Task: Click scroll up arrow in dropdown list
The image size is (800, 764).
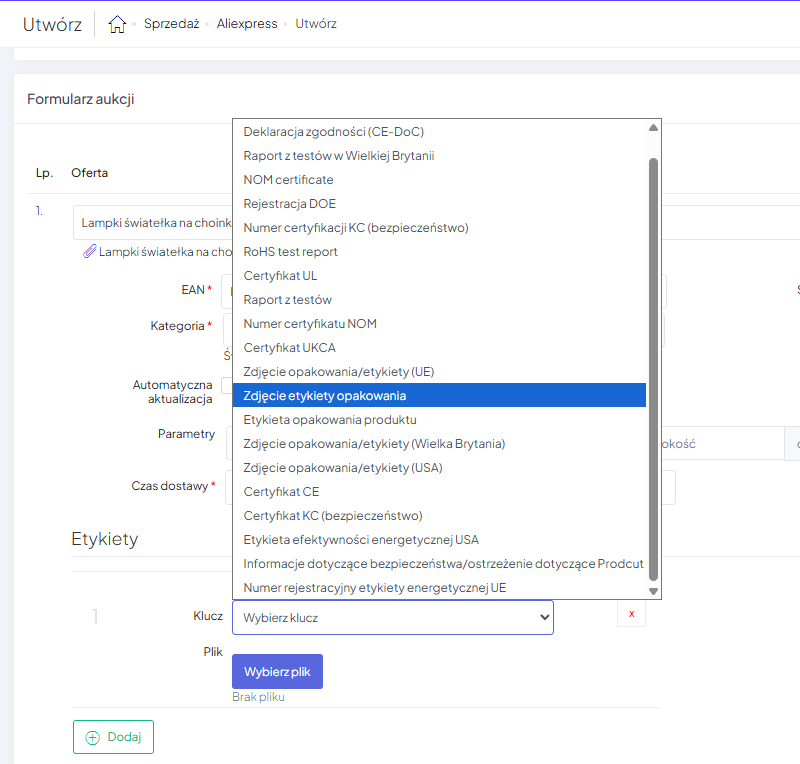Action: pyautogui.click(x=653, y=128)
